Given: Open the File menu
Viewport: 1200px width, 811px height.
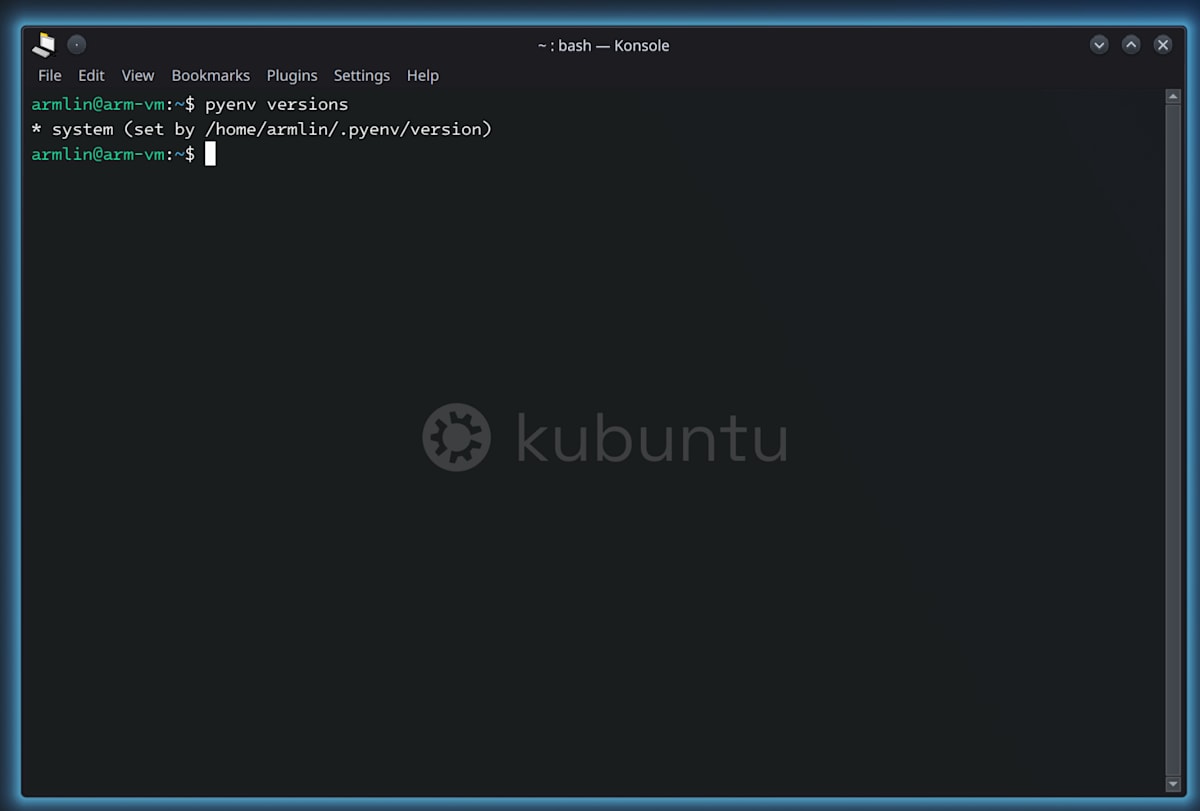Looking at the screenshot, I should click(x=49, y=76).
